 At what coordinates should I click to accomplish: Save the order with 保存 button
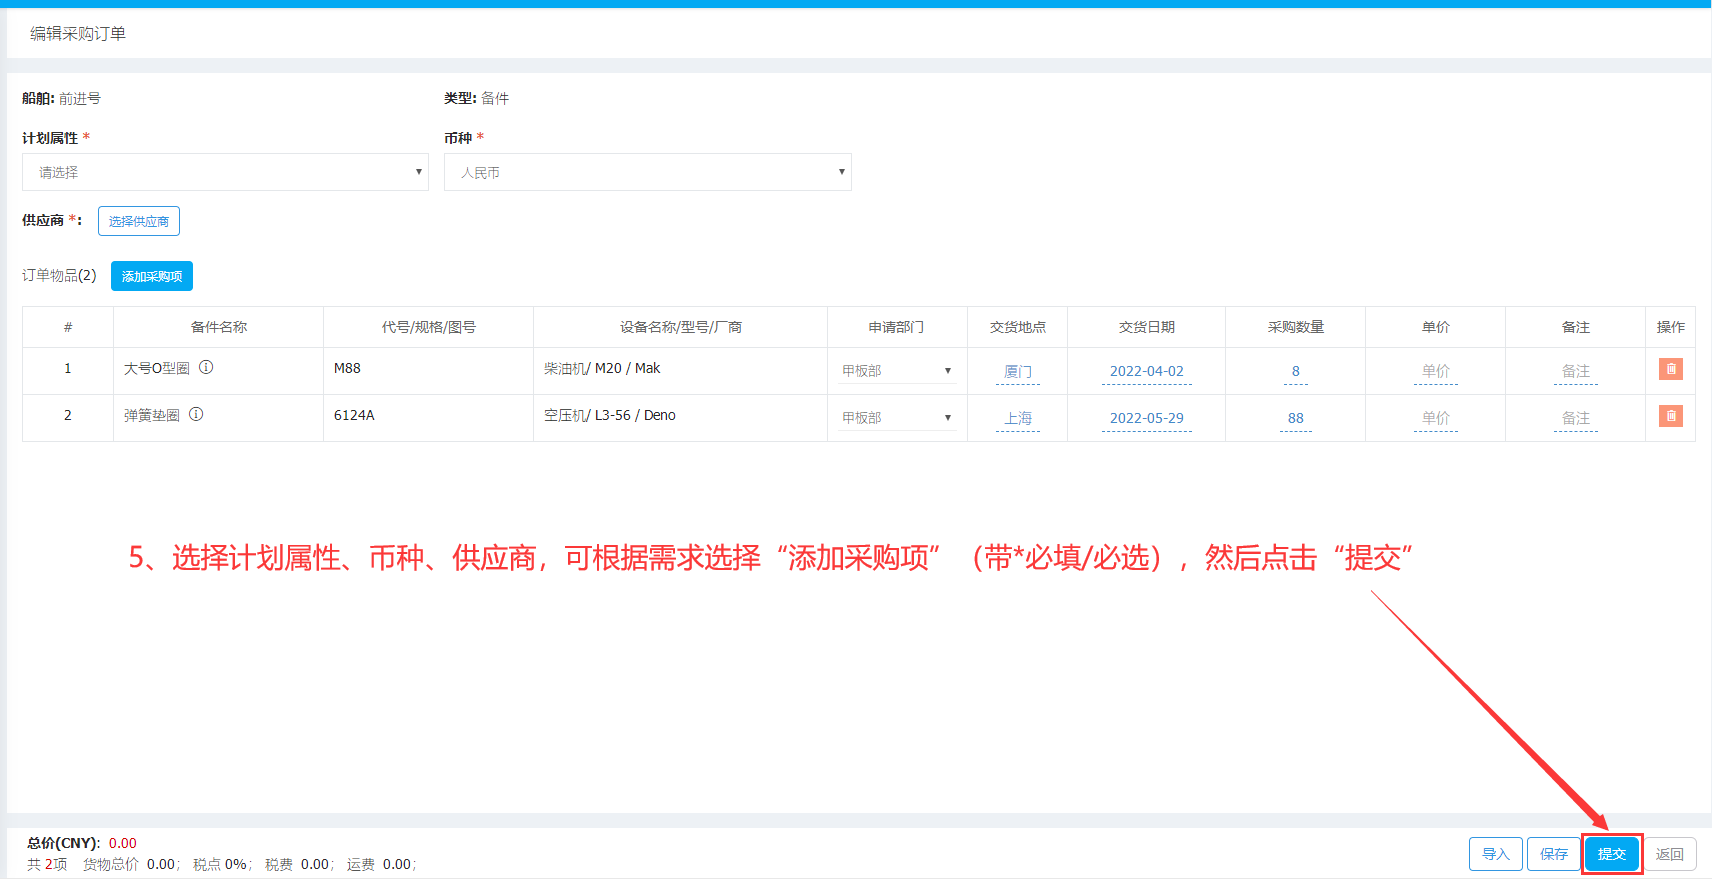point(1554,854)
